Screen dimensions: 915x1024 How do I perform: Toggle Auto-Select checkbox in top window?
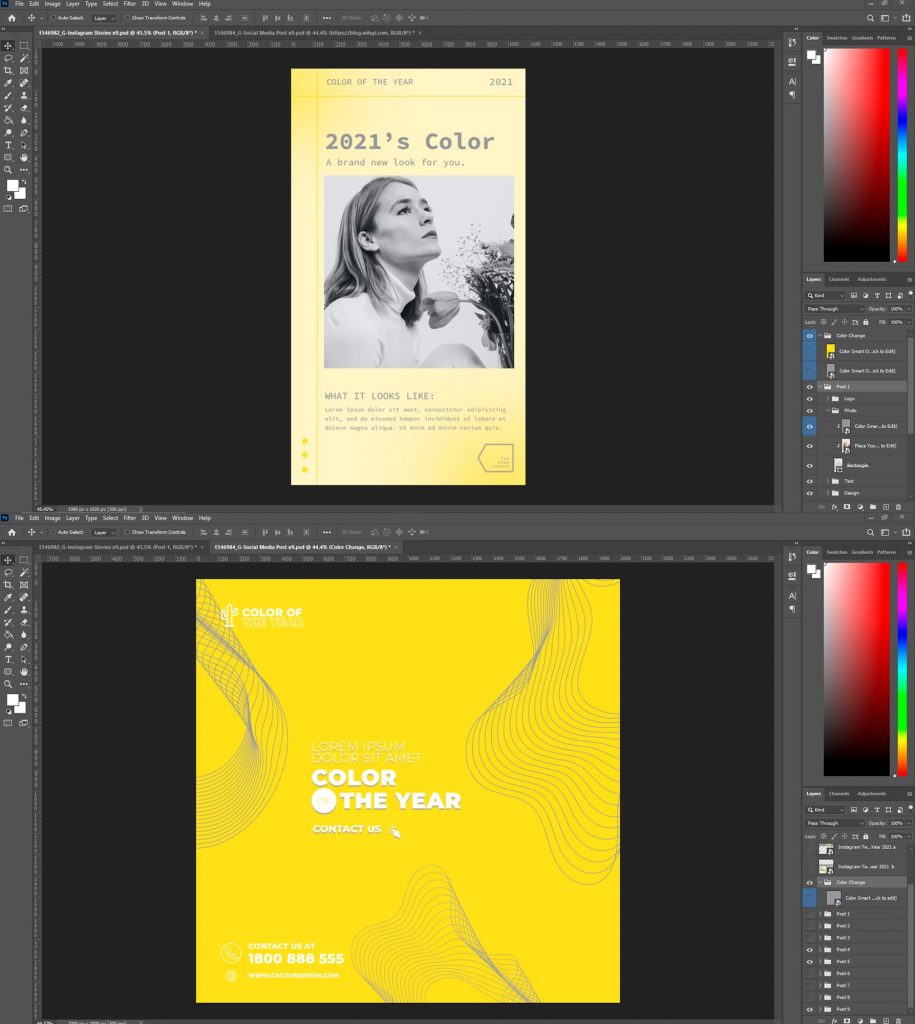(x=54, y=18)
